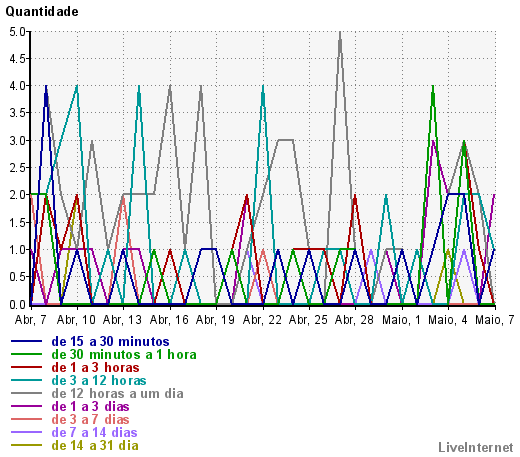Click the 'Abr, 22' date label

coord(262,320)
